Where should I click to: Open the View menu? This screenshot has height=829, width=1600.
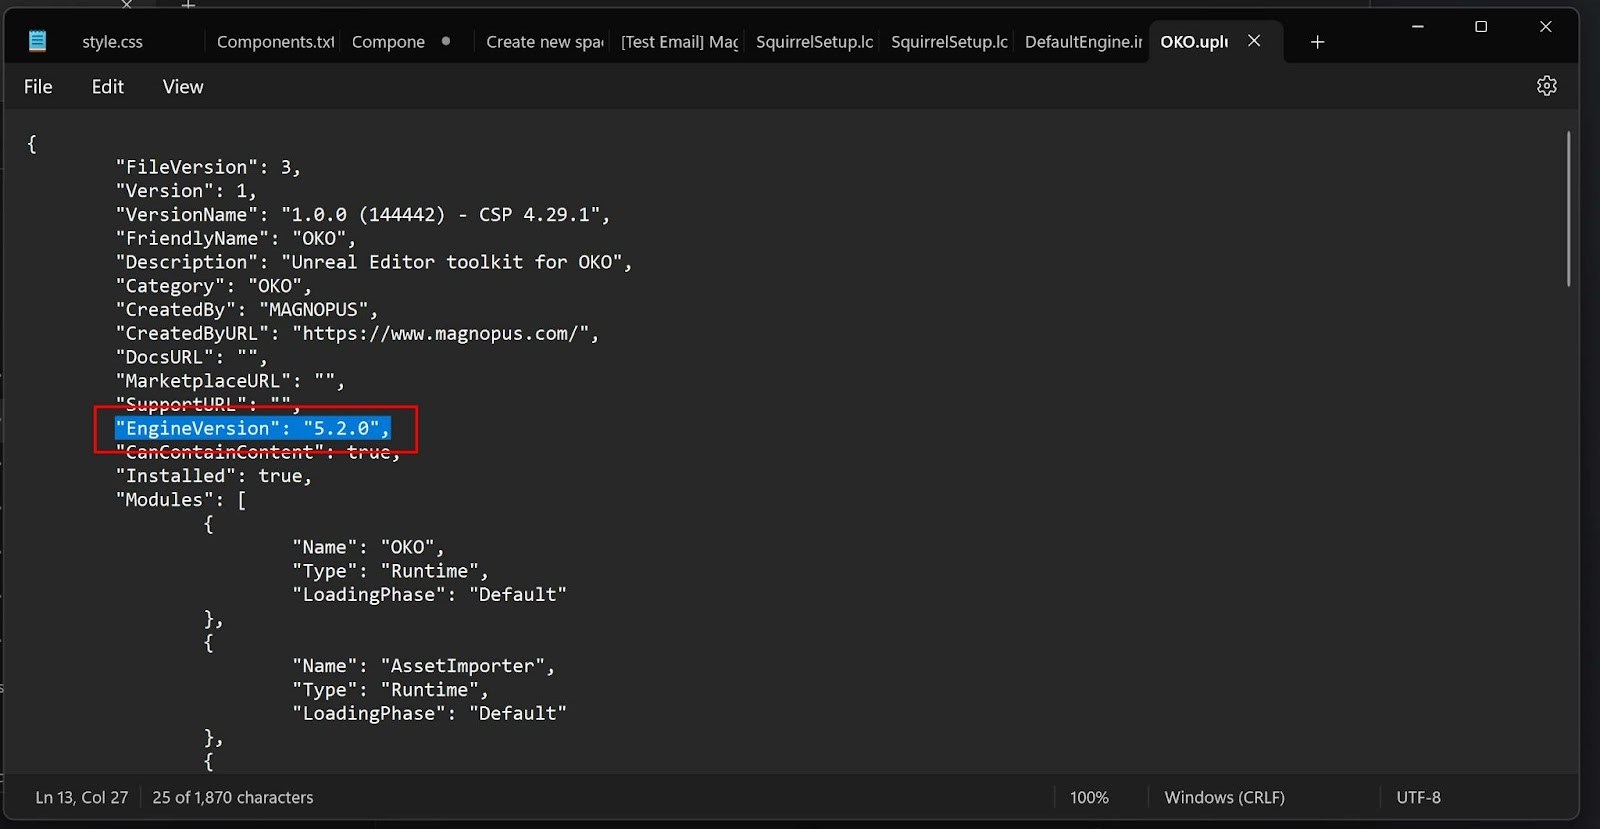point(183,87)
